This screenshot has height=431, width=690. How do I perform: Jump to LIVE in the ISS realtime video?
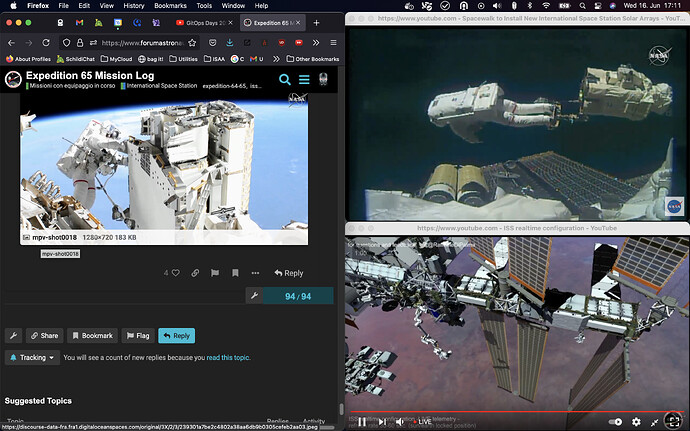pyautogui.click(x=422, y=422)
